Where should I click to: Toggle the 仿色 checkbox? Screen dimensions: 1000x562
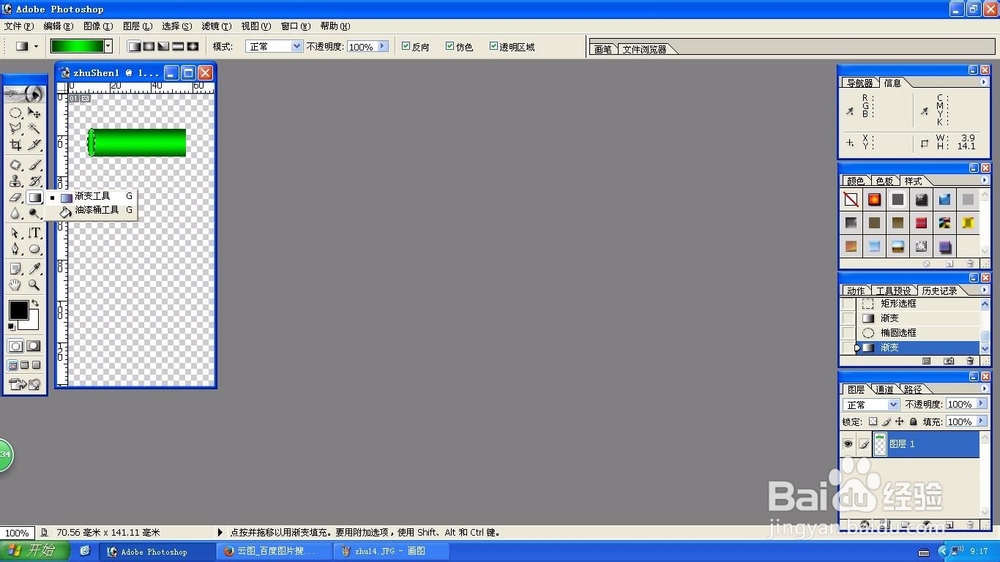coord(450,46)
